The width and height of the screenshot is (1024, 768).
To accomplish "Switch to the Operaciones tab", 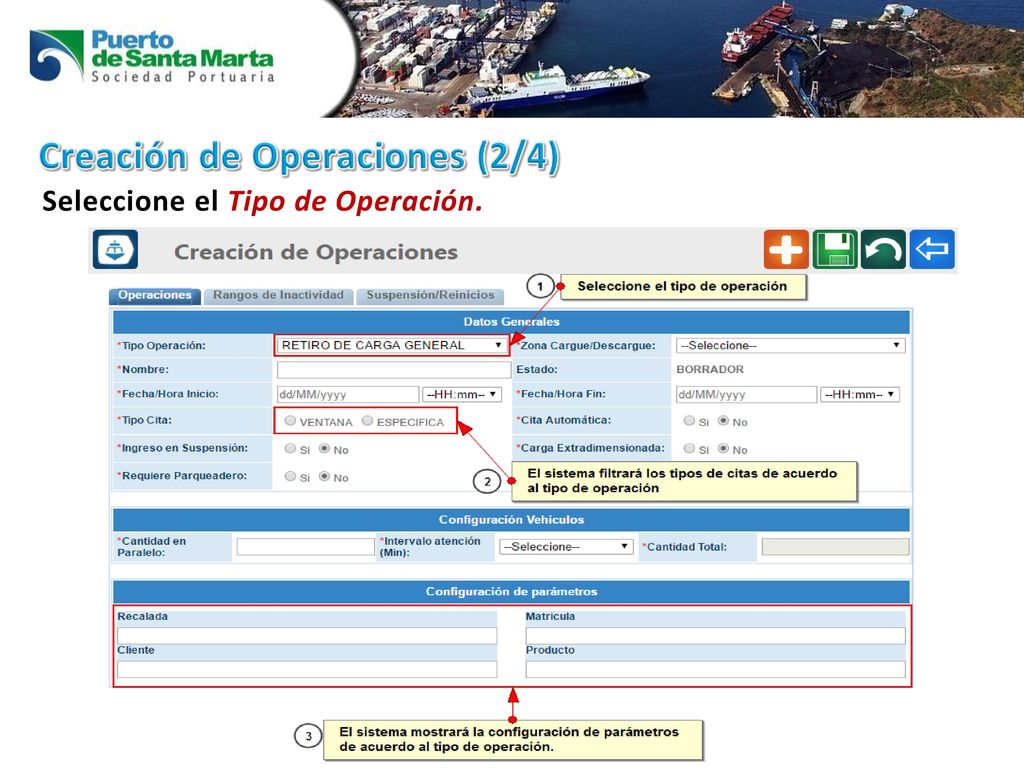I will click(155, 296).
